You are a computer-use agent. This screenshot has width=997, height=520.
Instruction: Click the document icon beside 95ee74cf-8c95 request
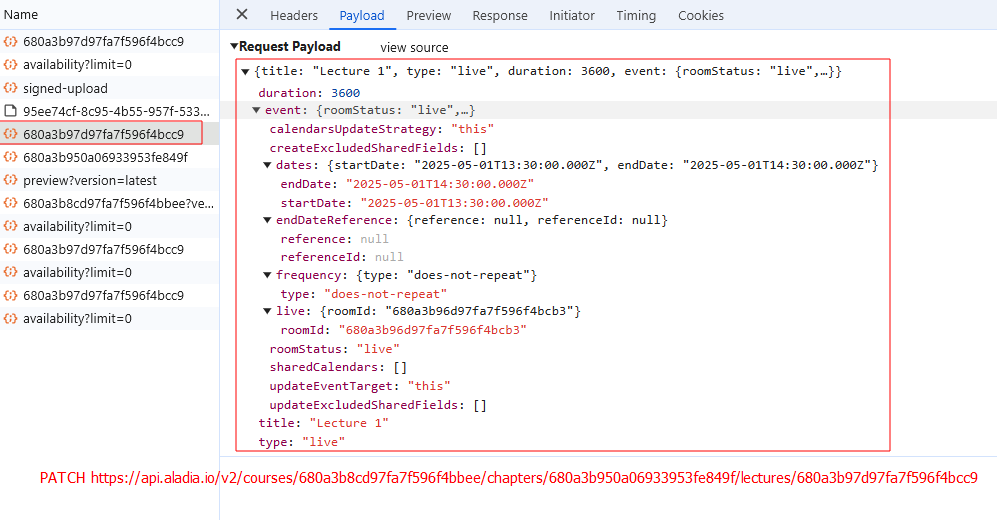tap(10, 111)
